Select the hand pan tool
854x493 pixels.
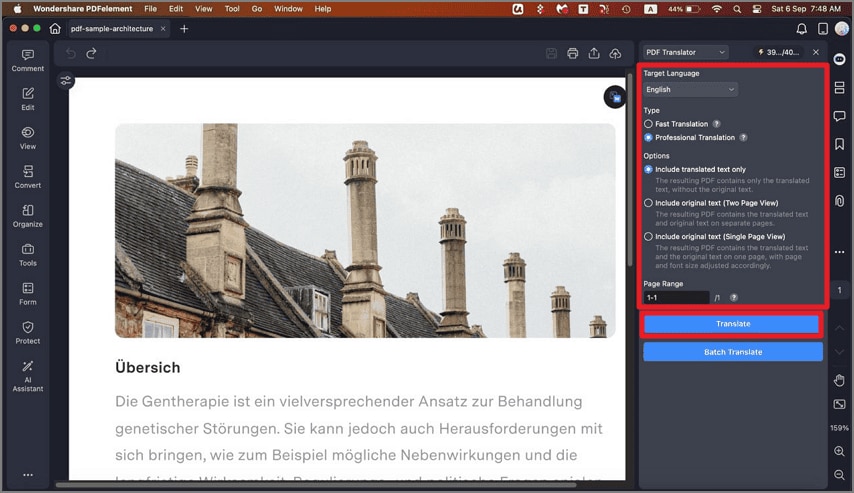pyautogui.click(x=839, y=380)
